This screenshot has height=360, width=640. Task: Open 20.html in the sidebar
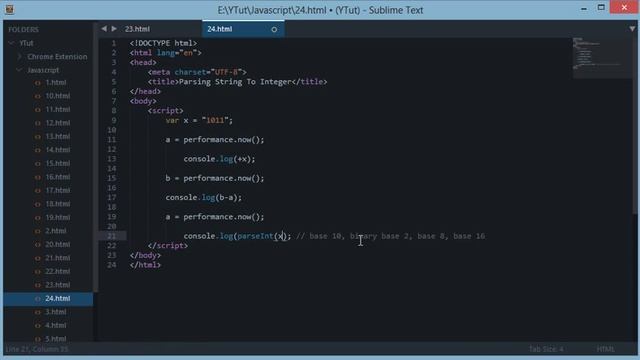click(58, 244)
